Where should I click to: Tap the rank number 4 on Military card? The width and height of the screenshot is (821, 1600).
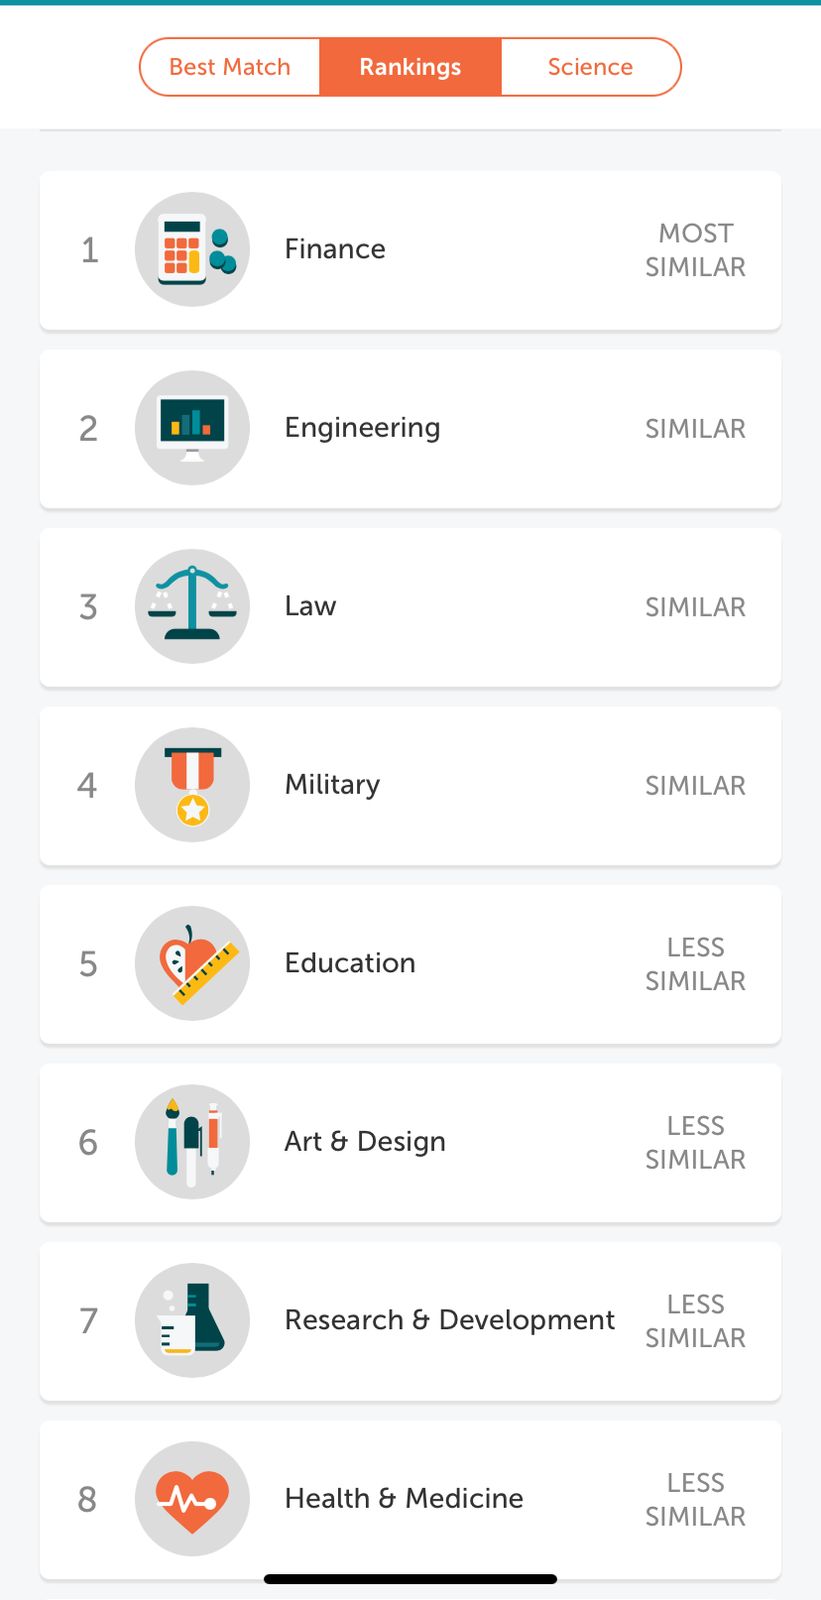(88, 785)
